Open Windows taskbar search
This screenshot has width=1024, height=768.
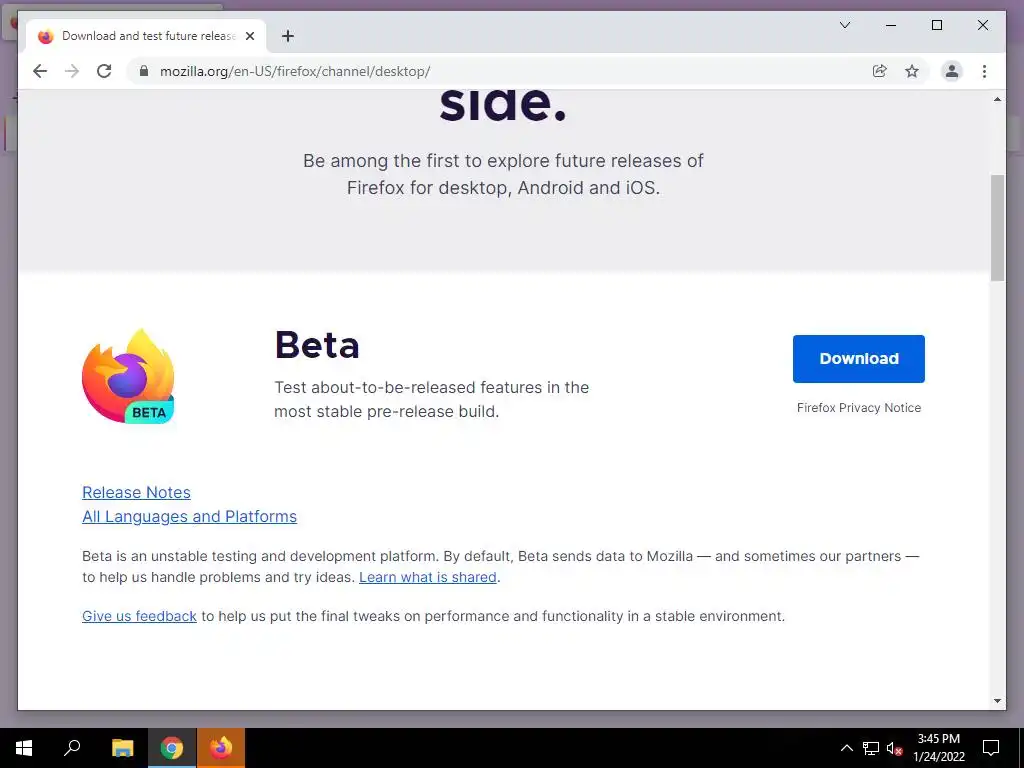pos(72,748)
